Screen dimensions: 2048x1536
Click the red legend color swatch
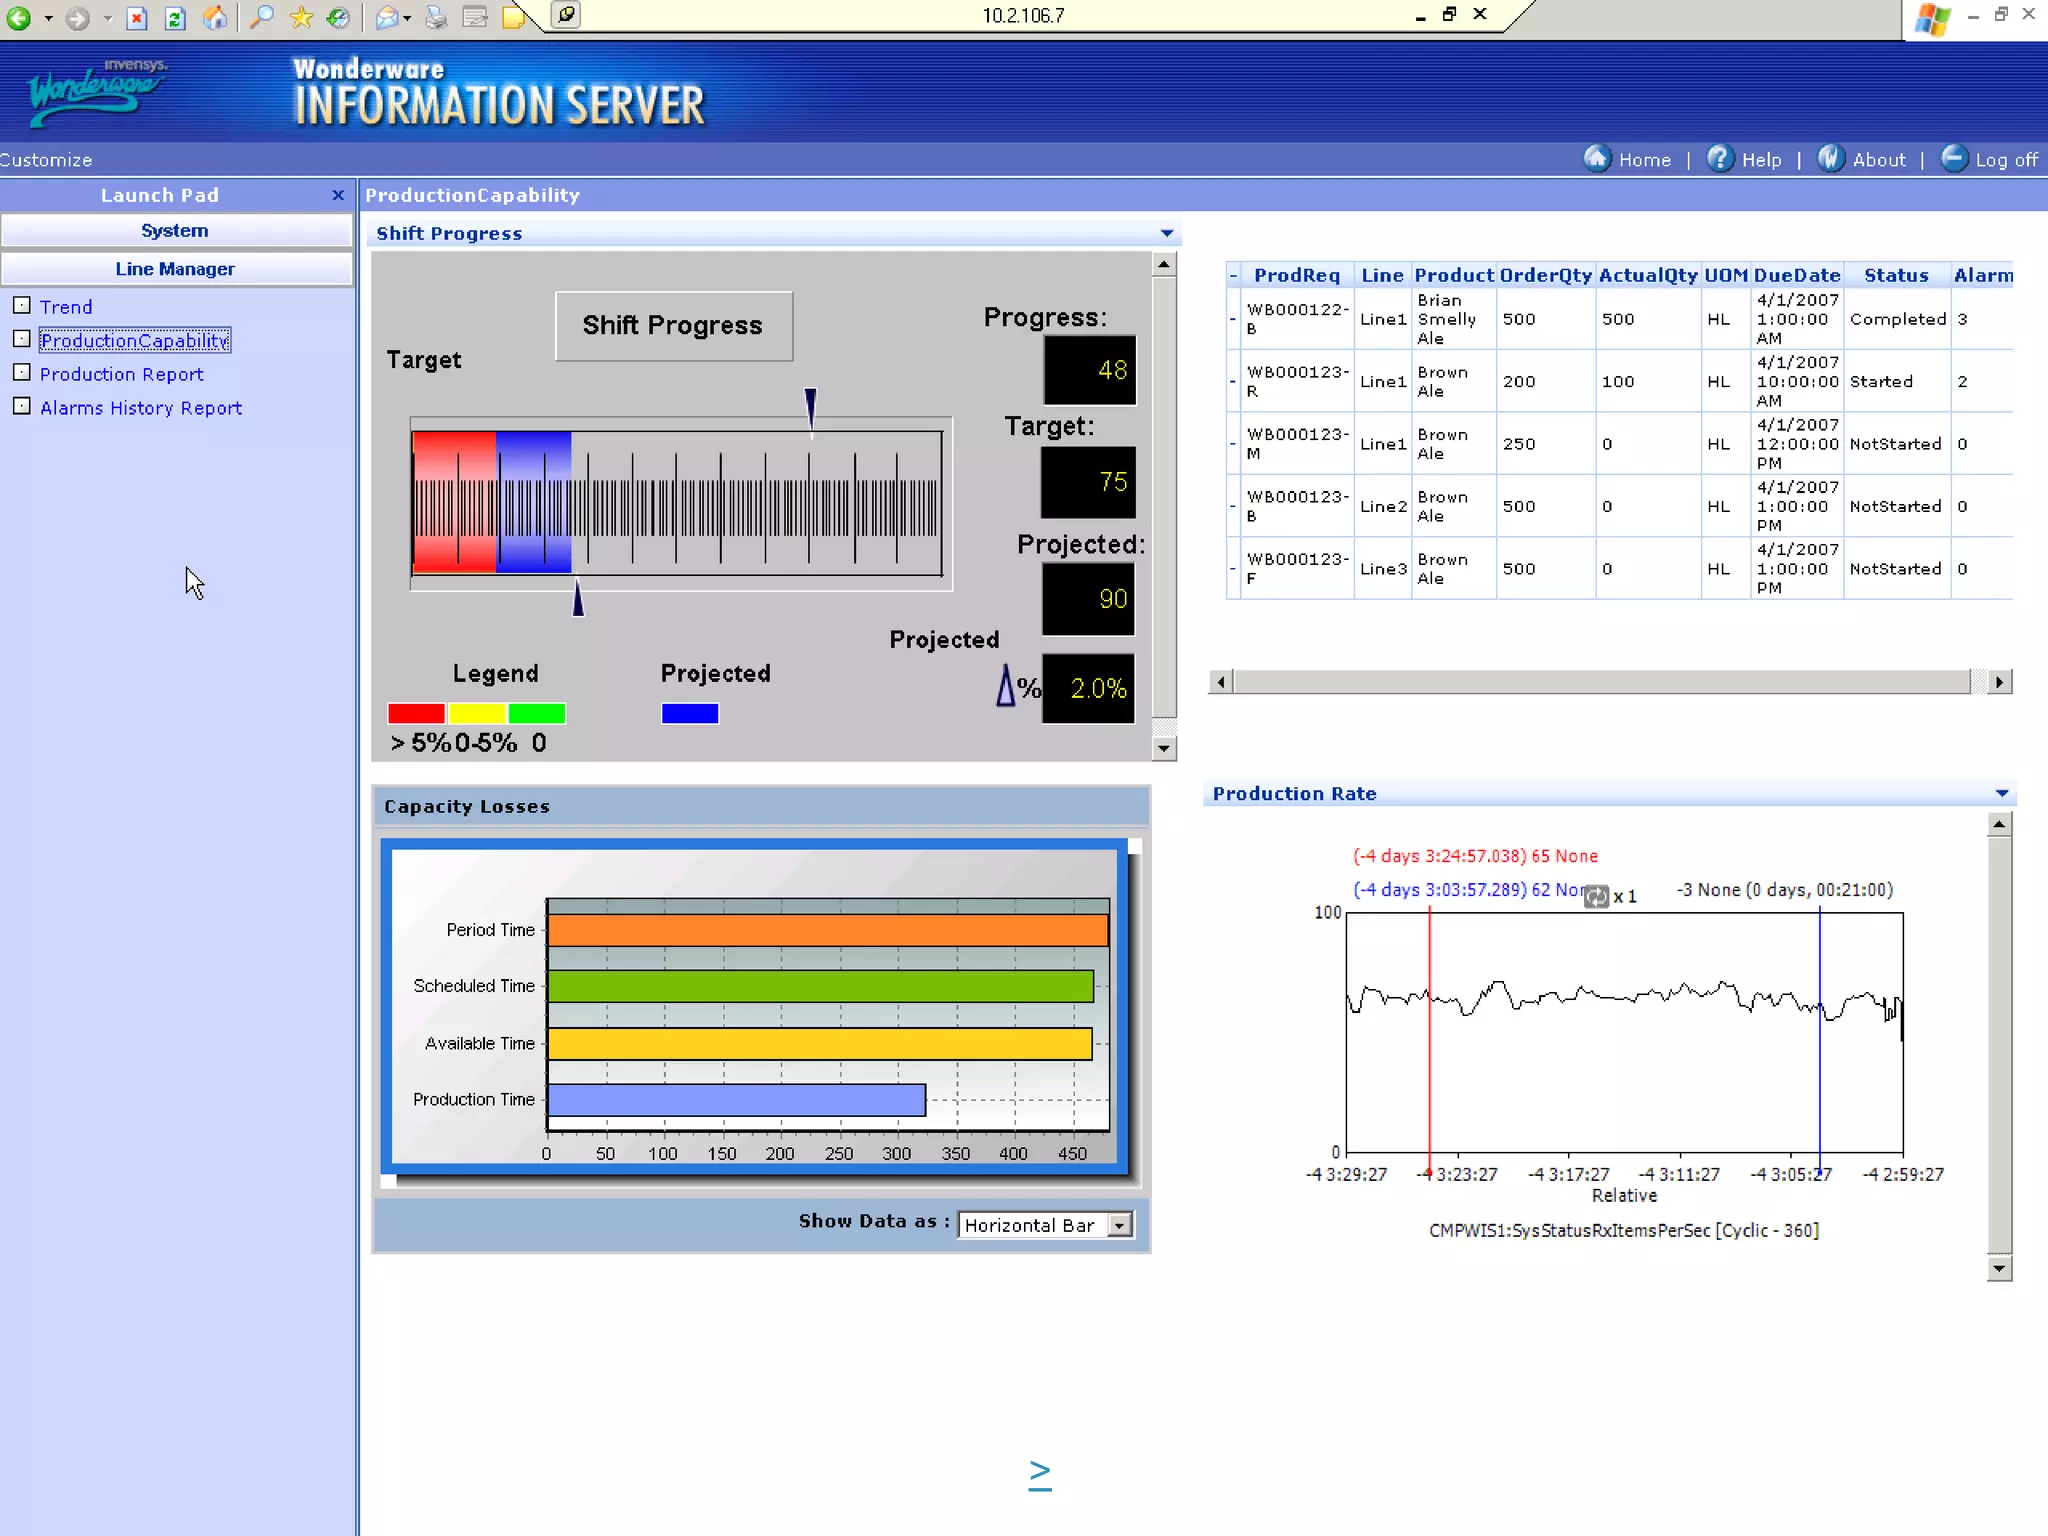(416, 713)
